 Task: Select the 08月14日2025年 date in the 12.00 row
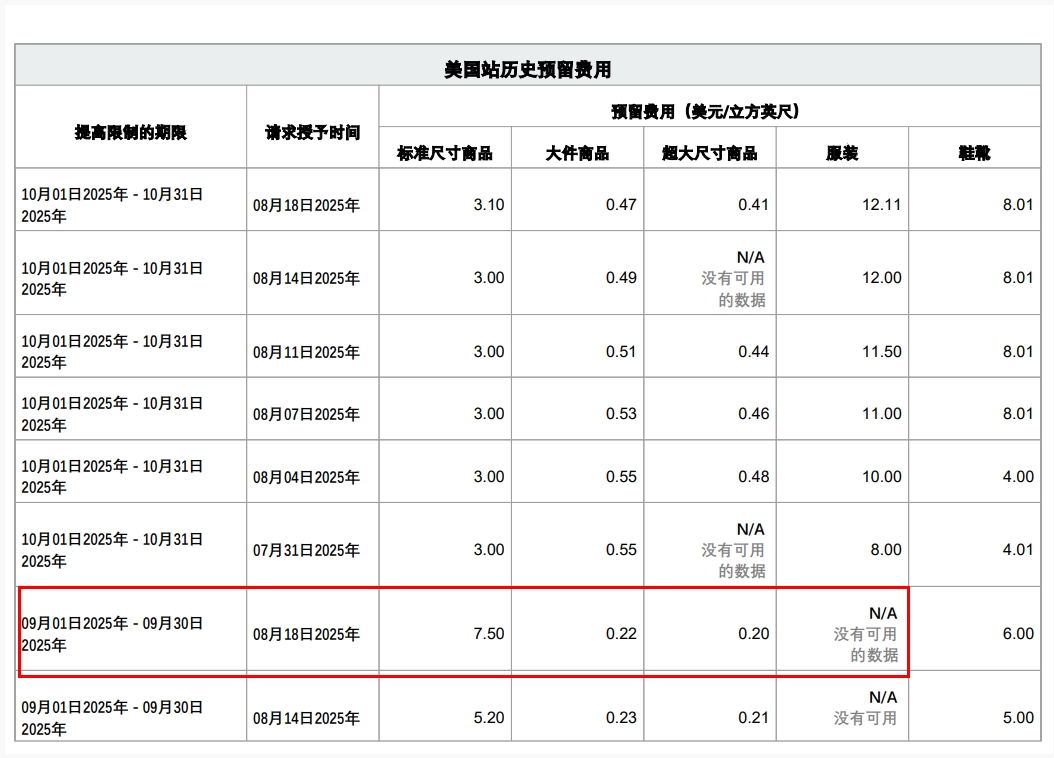(307, 278)
